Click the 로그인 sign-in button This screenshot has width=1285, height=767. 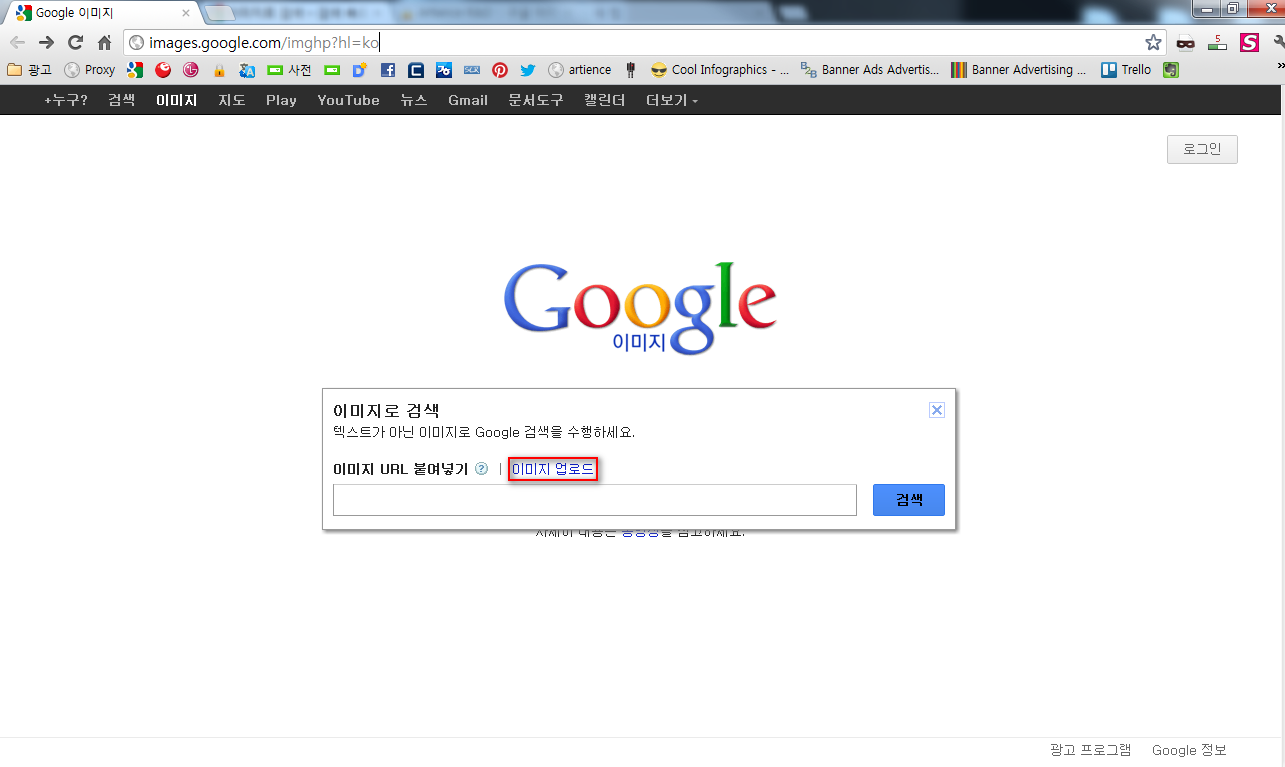coord(1202,149)
